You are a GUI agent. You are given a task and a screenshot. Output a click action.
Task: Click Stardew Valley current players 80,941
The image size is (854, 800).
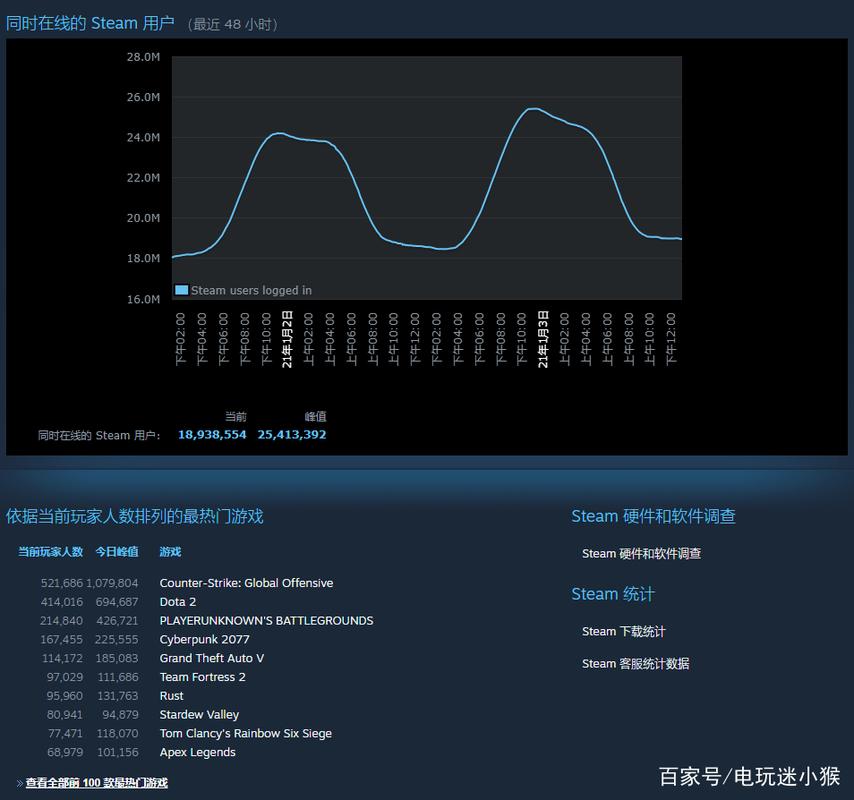65,714
